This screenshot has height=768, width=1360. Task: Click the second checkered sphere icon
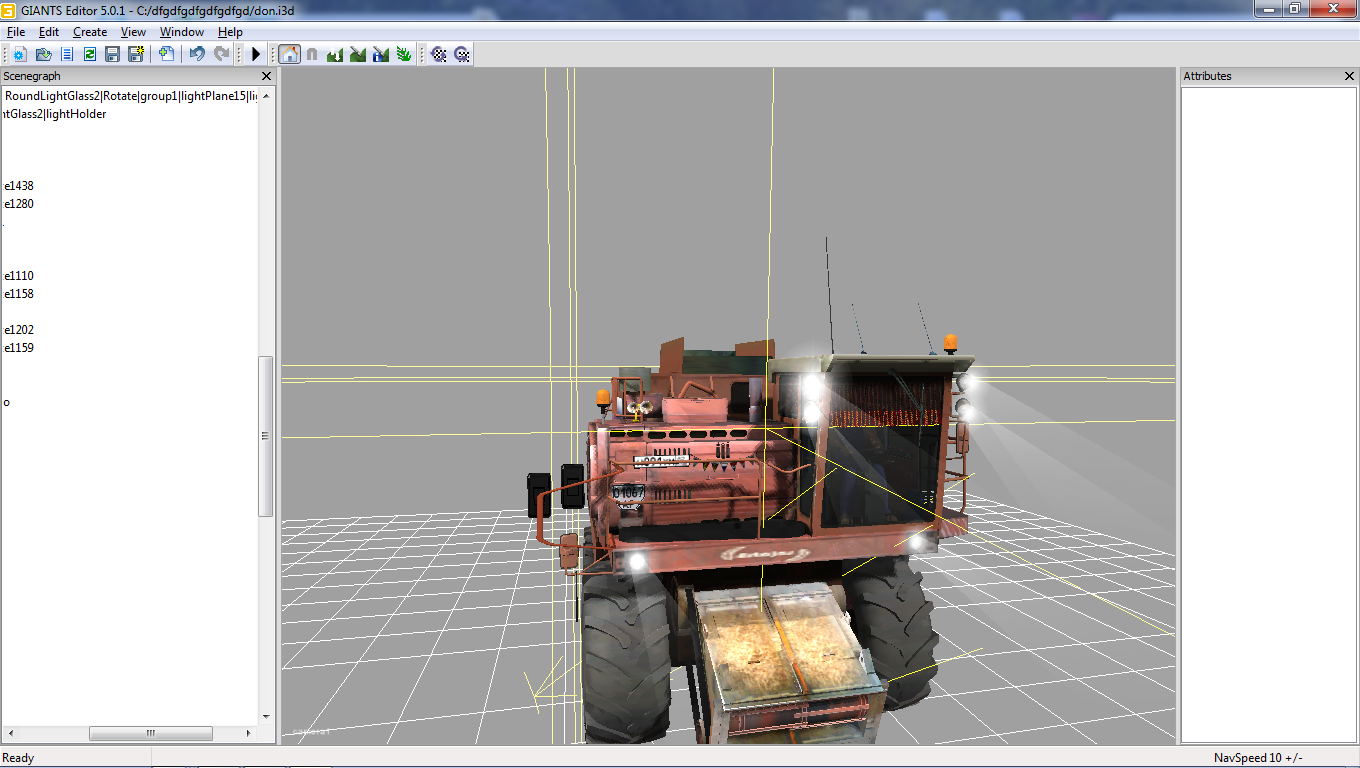coord(461,54)
